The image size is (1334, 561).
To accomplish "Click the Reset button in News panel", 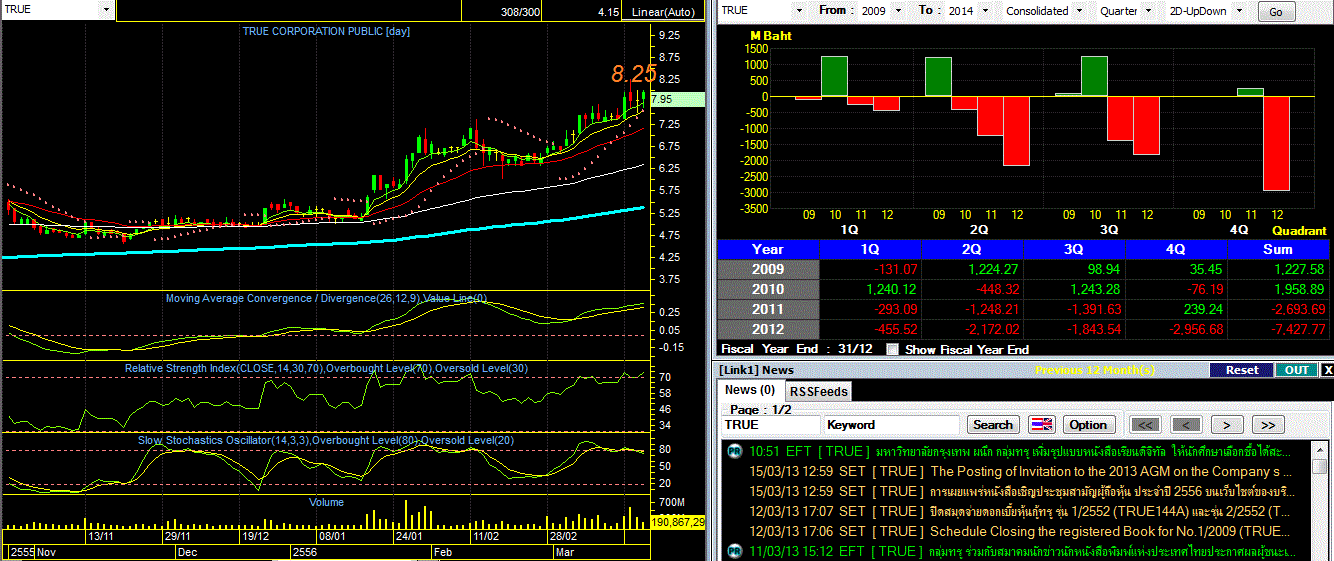I will coord(1242,370).
